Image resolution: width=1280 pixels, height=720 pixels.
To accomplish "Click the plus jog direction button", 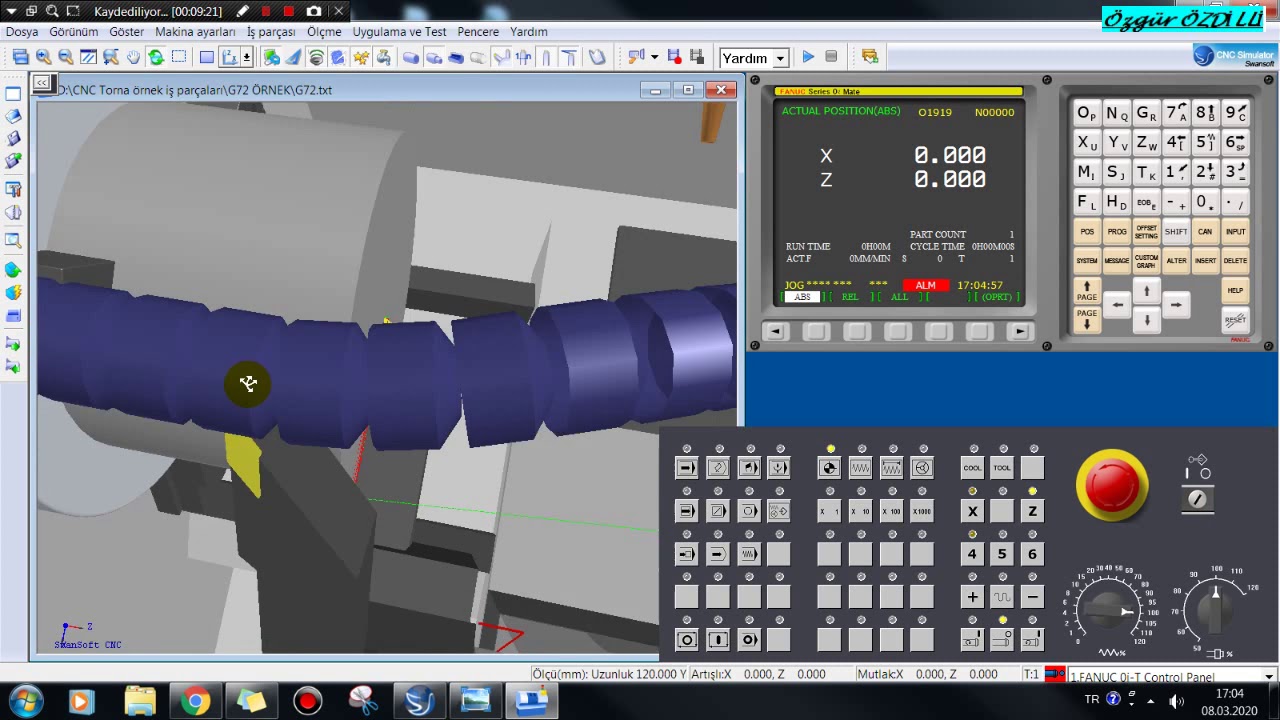I will pyautogui.click(x=972, y=597).
